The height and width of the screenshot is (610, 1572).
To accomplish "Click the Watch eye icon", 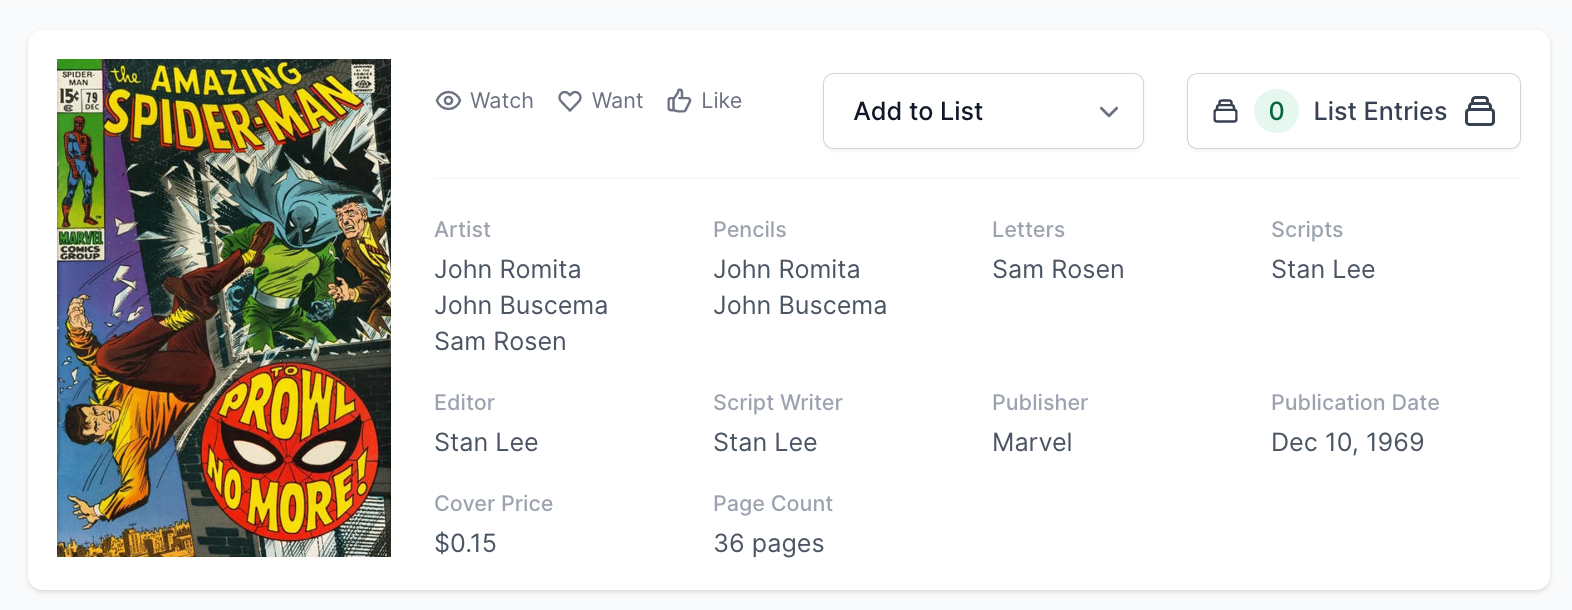I will [448, 101].
